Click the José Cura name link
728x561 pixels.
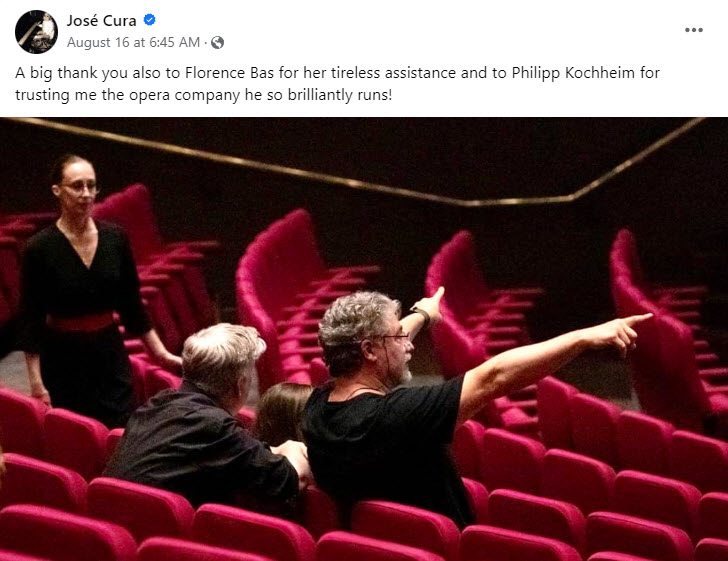click(x=101, y=20)
